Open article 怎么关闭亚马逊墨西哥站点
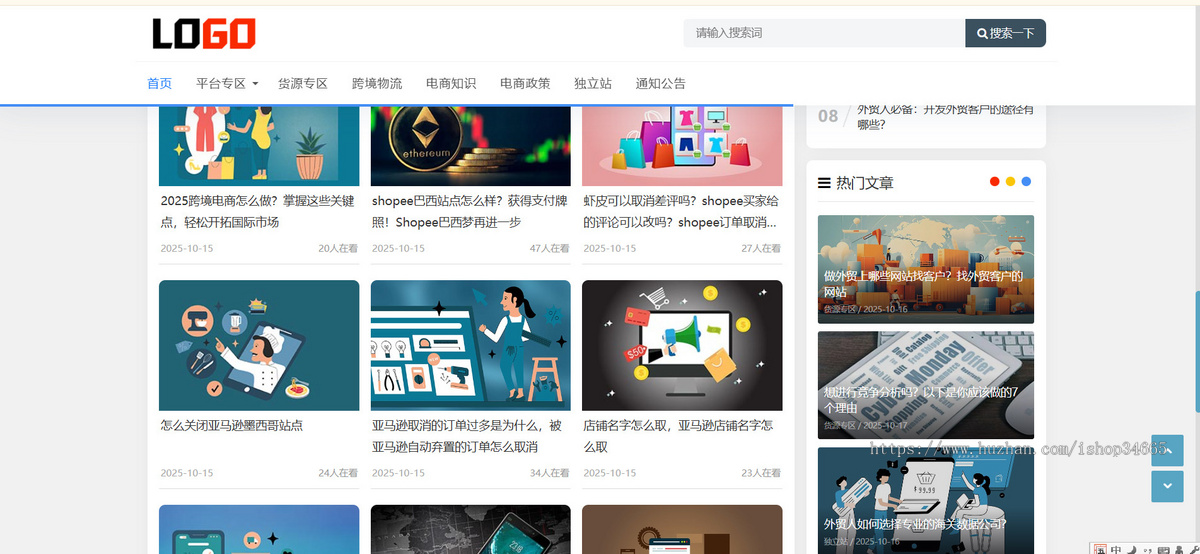 (x=231, y=425)
